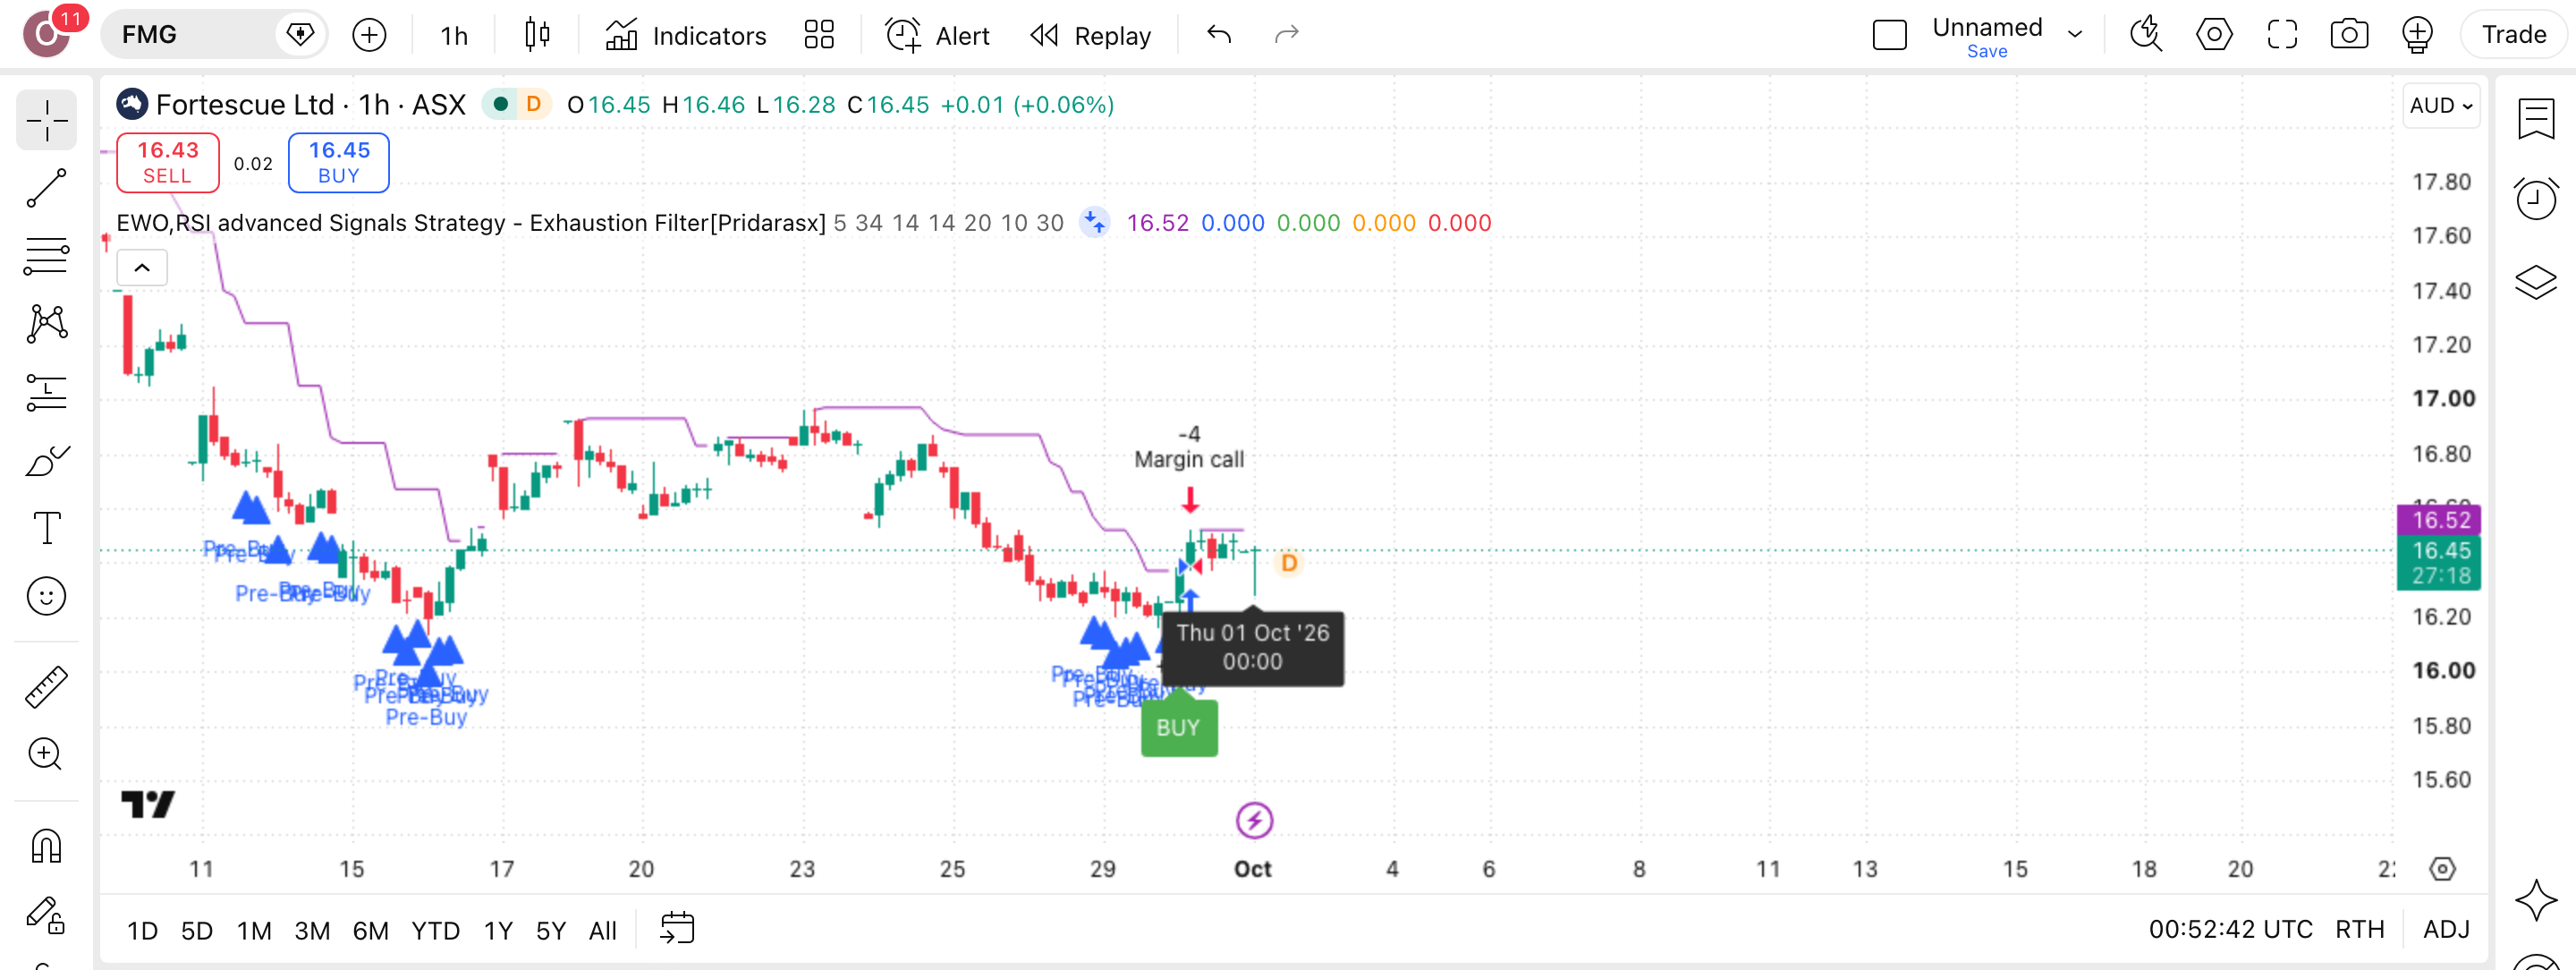Toggle the ADJ adjustment setting
Screen dimensions: 2576x970
point(2446,929)
